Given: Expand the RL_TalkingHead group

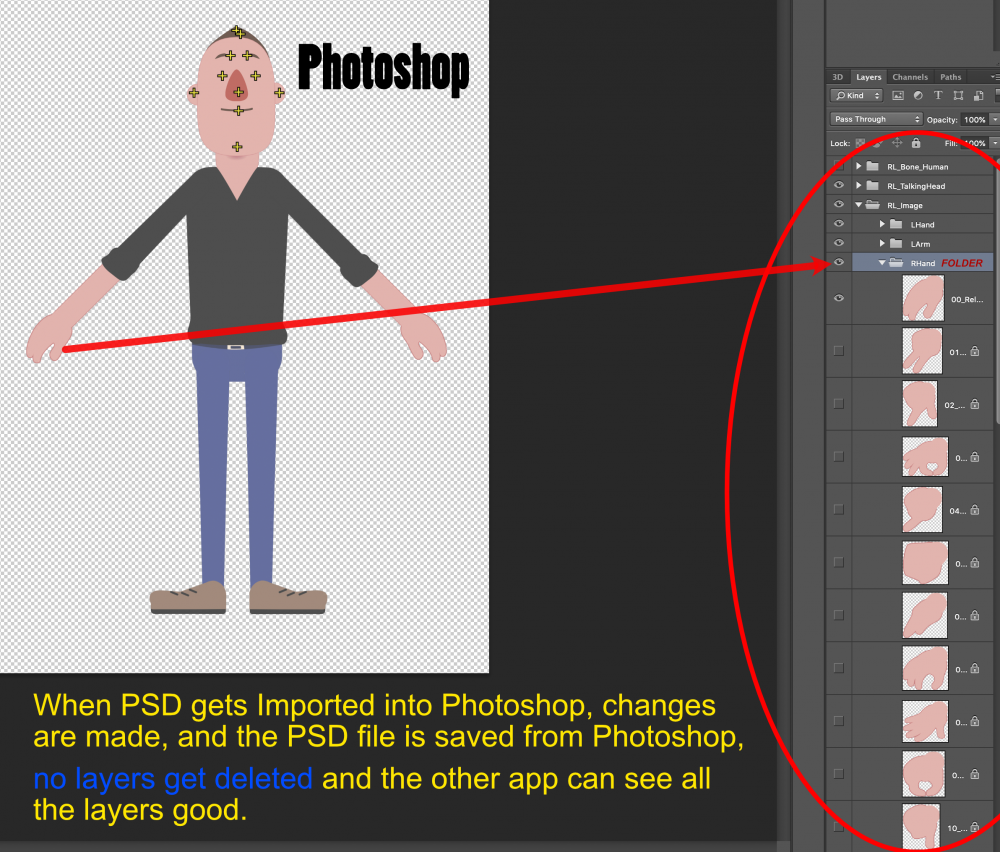Looking at the screenshot, I should [x=858, y=185].
